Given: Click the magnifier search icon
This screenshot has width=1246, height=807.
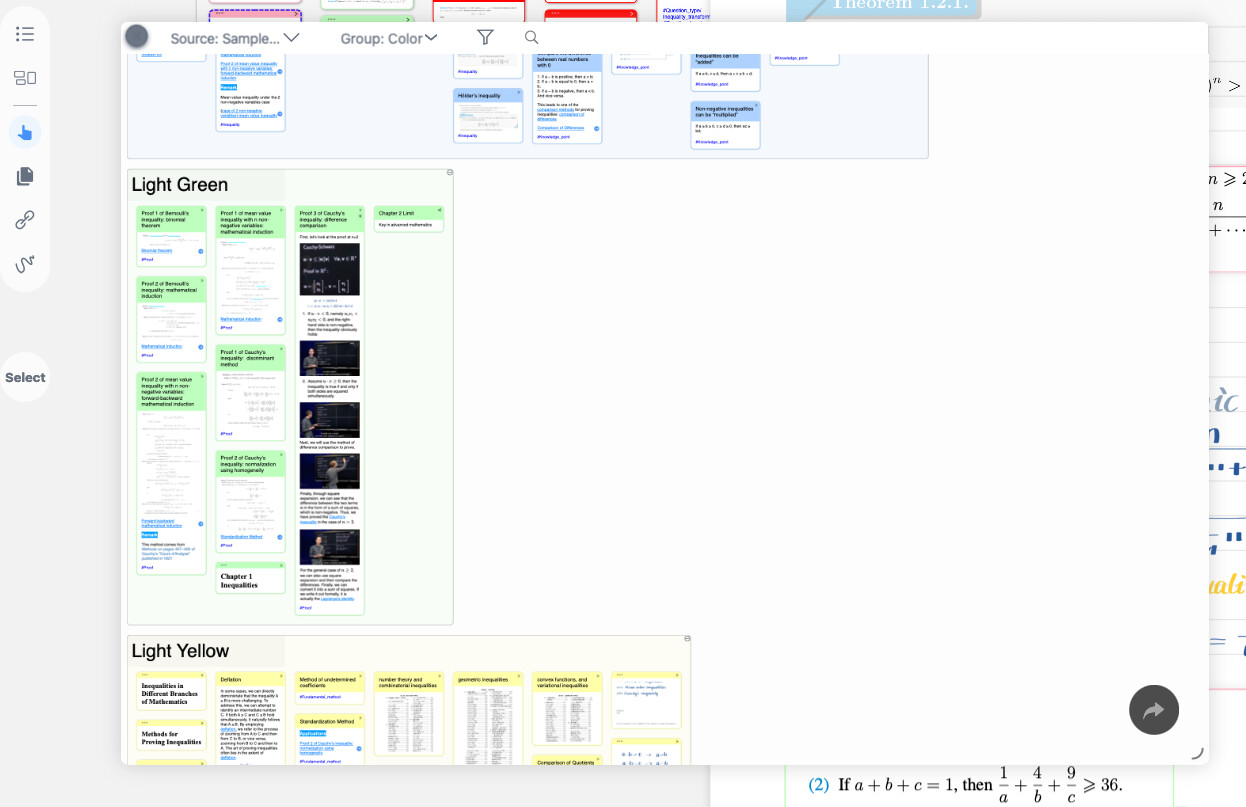Looking at the screenshot, I should click(531, 37).
